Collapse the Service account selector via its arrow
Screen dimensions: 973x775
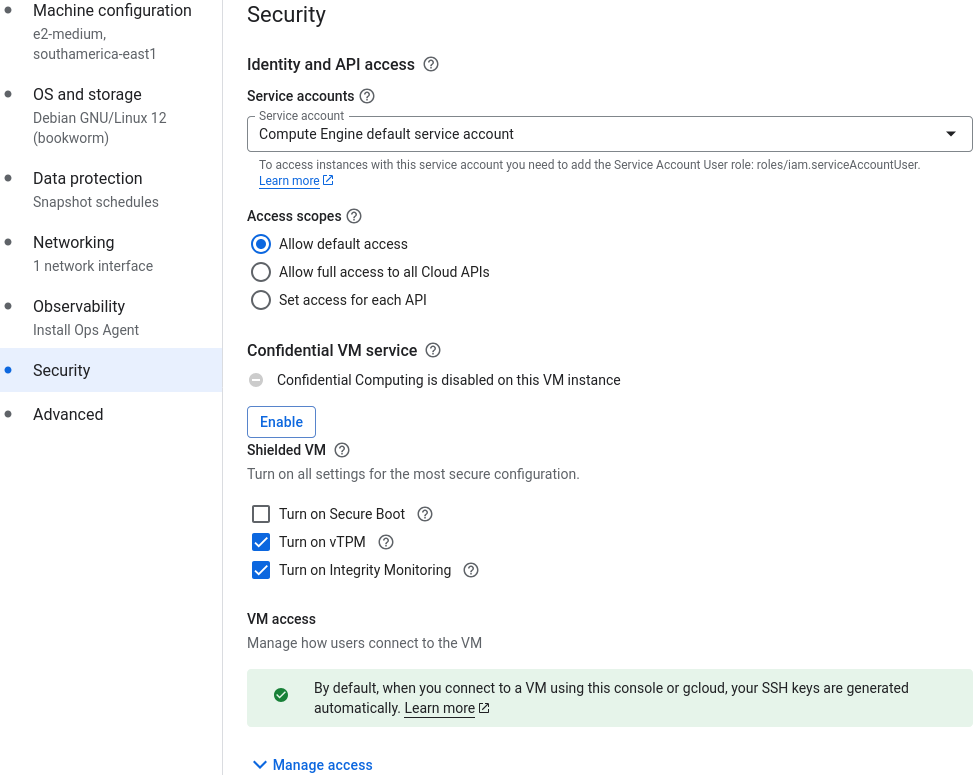click(x=951, y=133)
